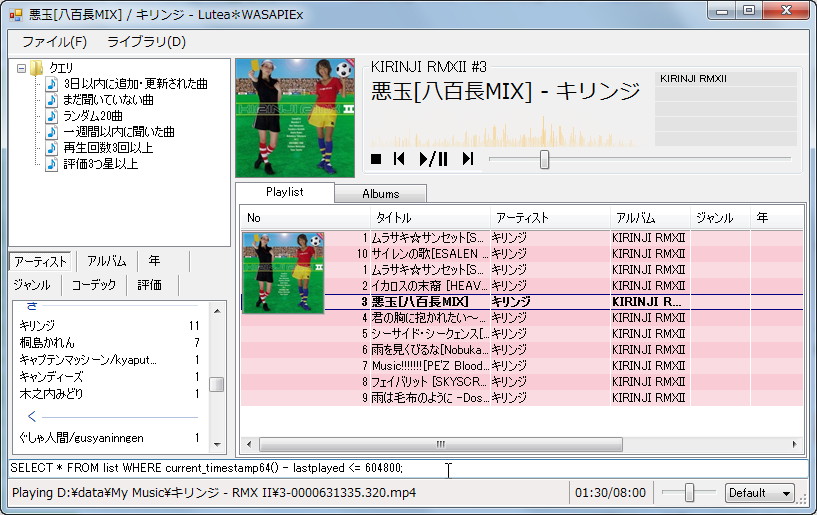The width and height of the screenshot is (817, 515).
Task: Adjust the volume slider in status bar
Action: pos(689,492)
